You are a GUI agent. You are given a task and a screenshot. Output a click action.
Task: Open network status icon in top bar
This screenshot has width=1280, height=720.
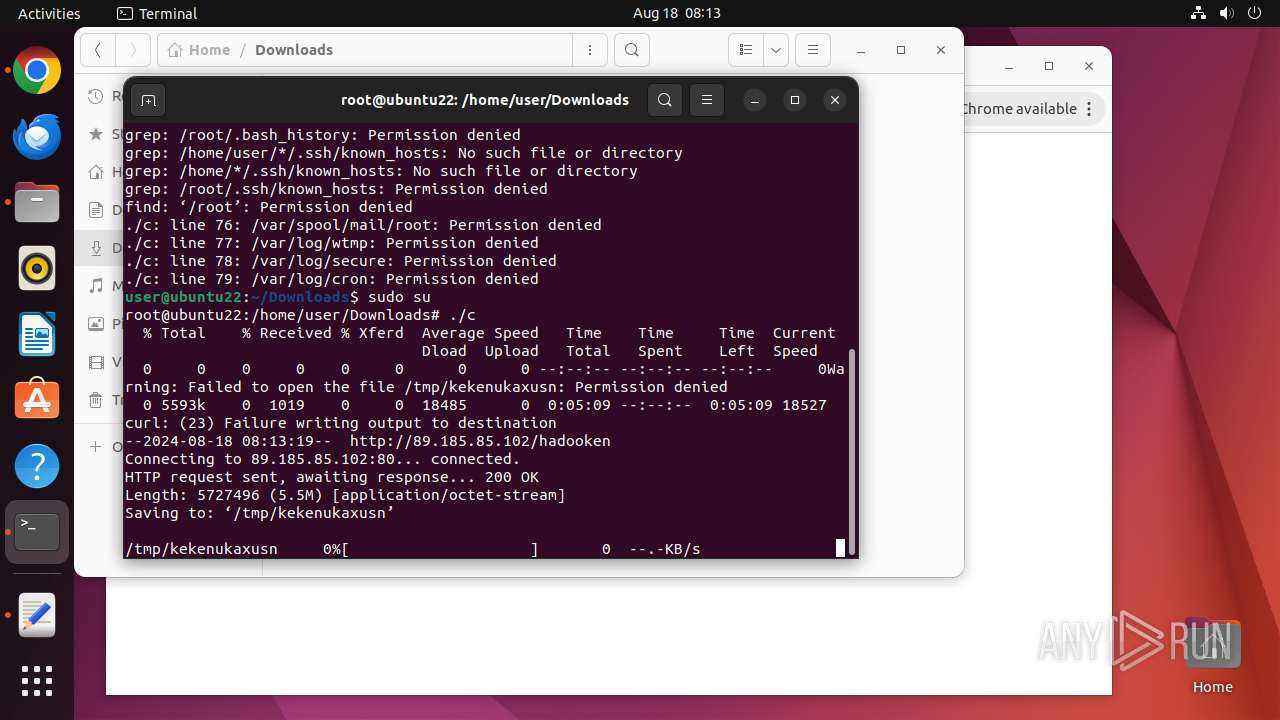1198,13
